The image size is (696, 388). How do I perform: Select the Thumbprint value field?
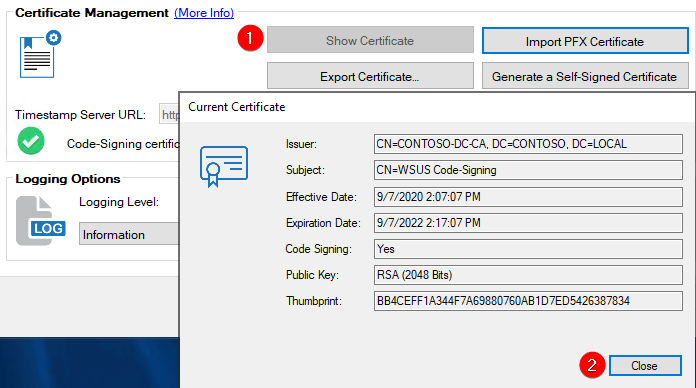click(528, 301)
